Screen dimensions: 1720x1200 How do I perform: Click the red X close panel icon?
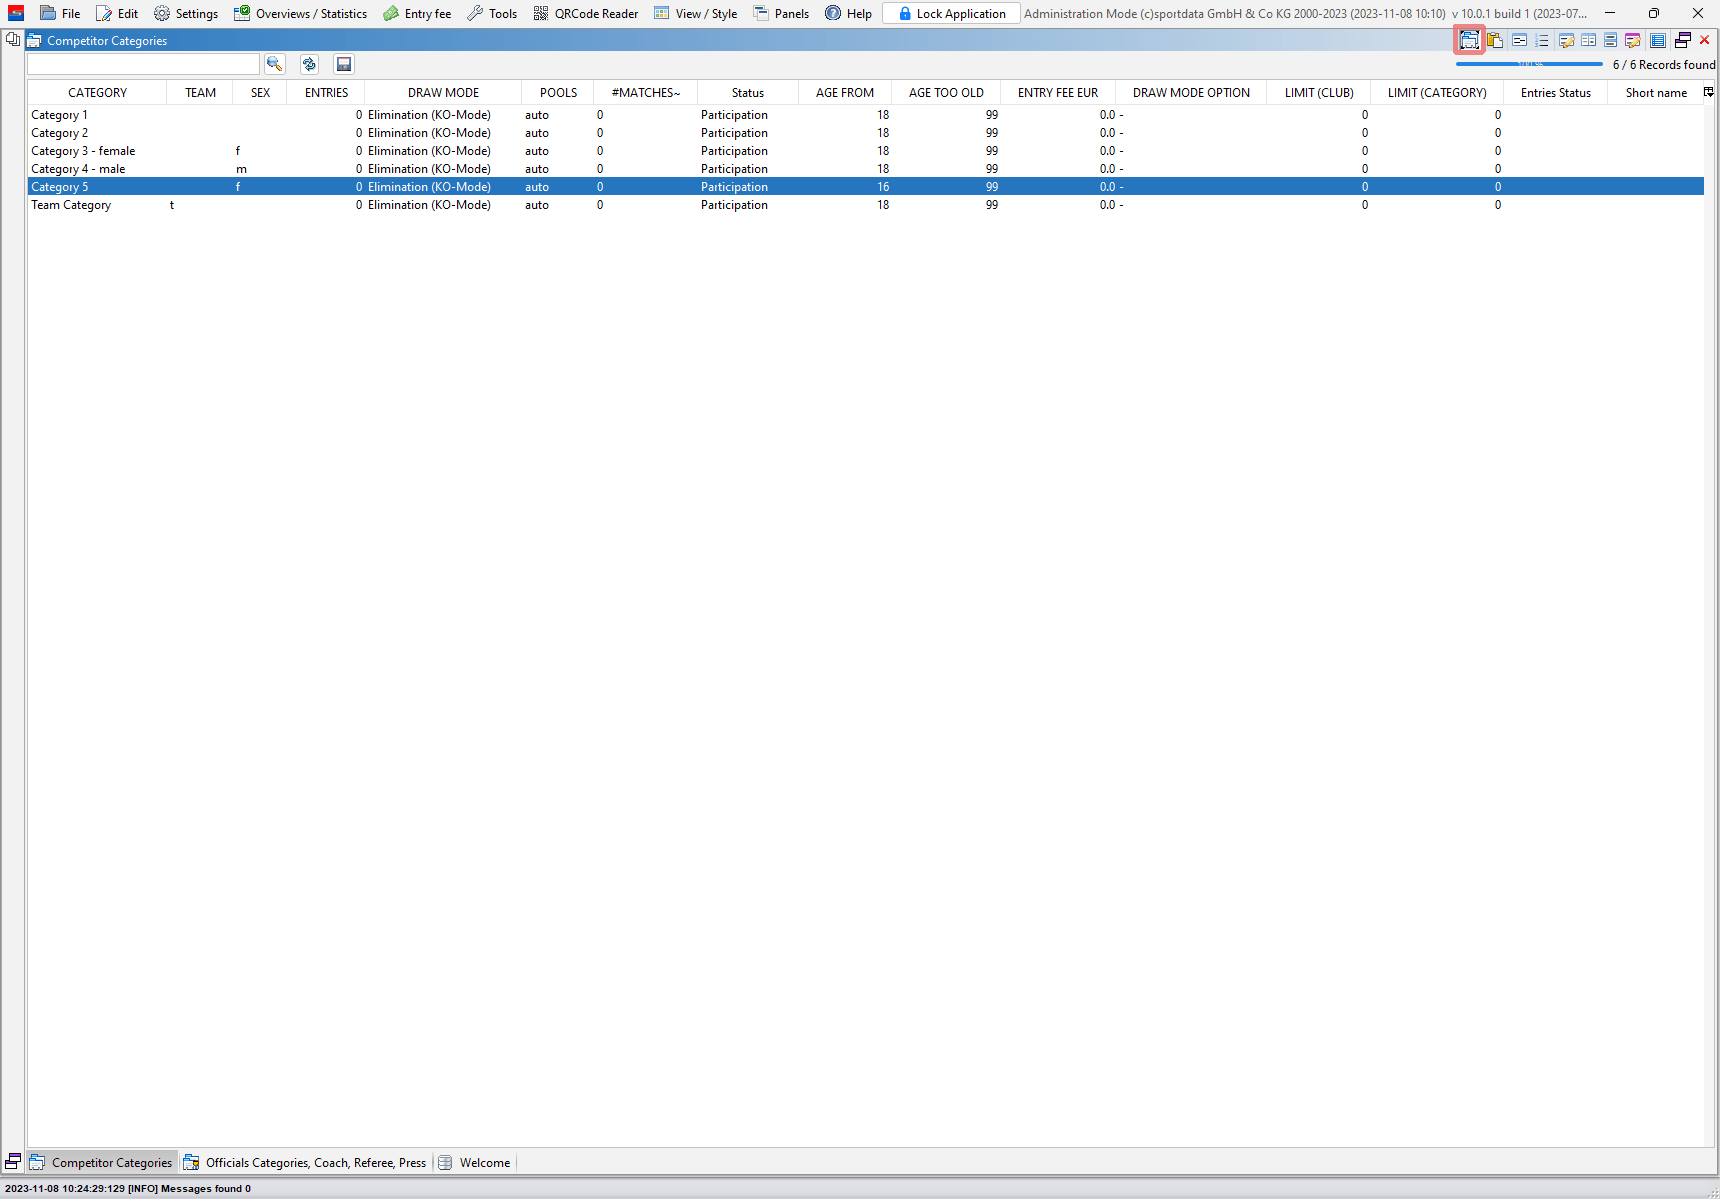pos(1705,40)
